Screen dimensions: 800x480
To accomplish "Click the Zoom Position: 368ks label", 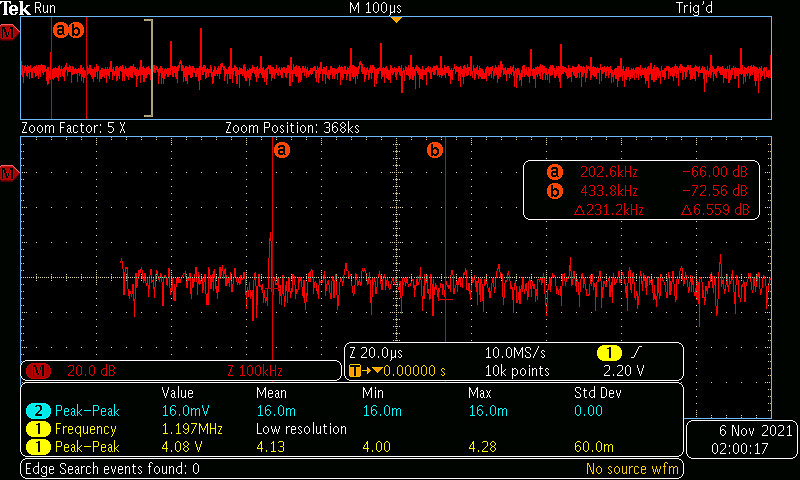I will 292,128.
